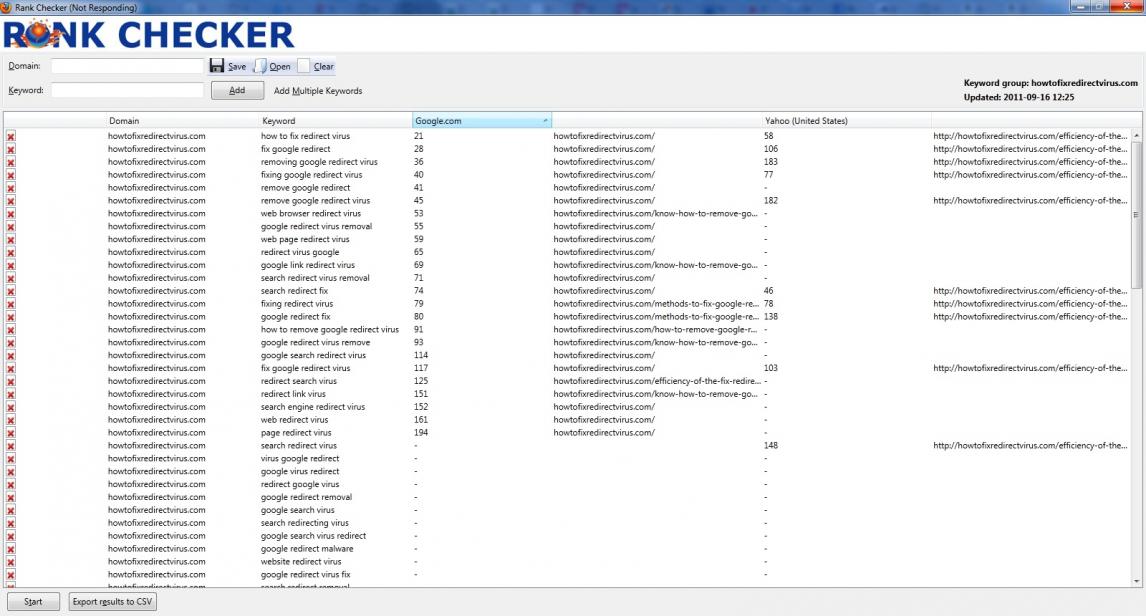Sort by the Domain column header
Screen dimensions: 1146x616
183,121
